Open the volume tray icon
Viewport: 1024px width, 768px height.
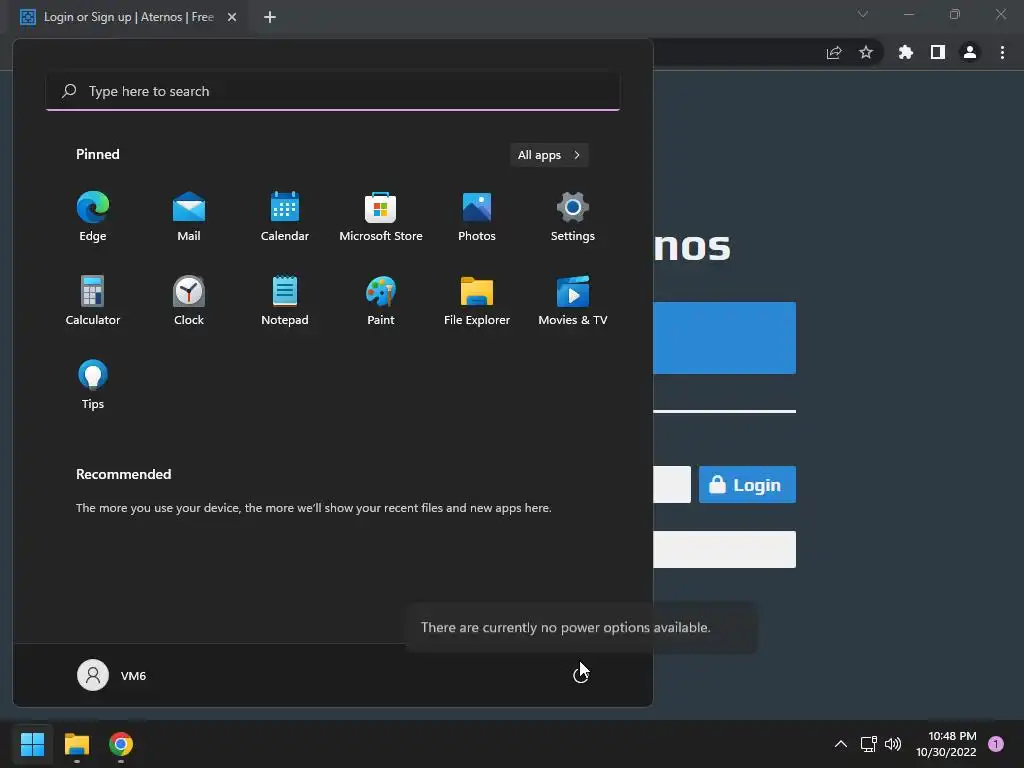[x=893, y=744]
